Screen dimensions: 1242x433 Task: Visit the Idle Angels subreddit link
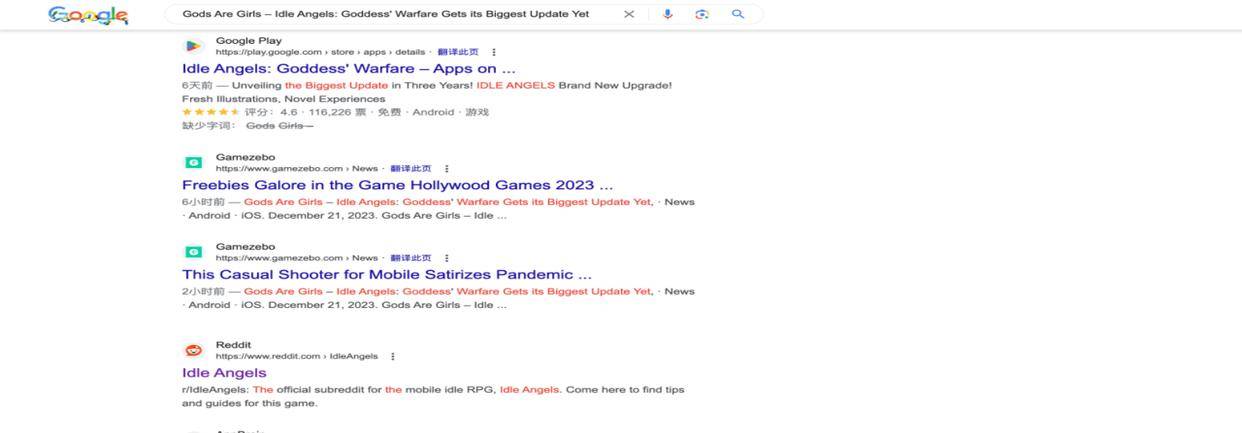(224, 373)
